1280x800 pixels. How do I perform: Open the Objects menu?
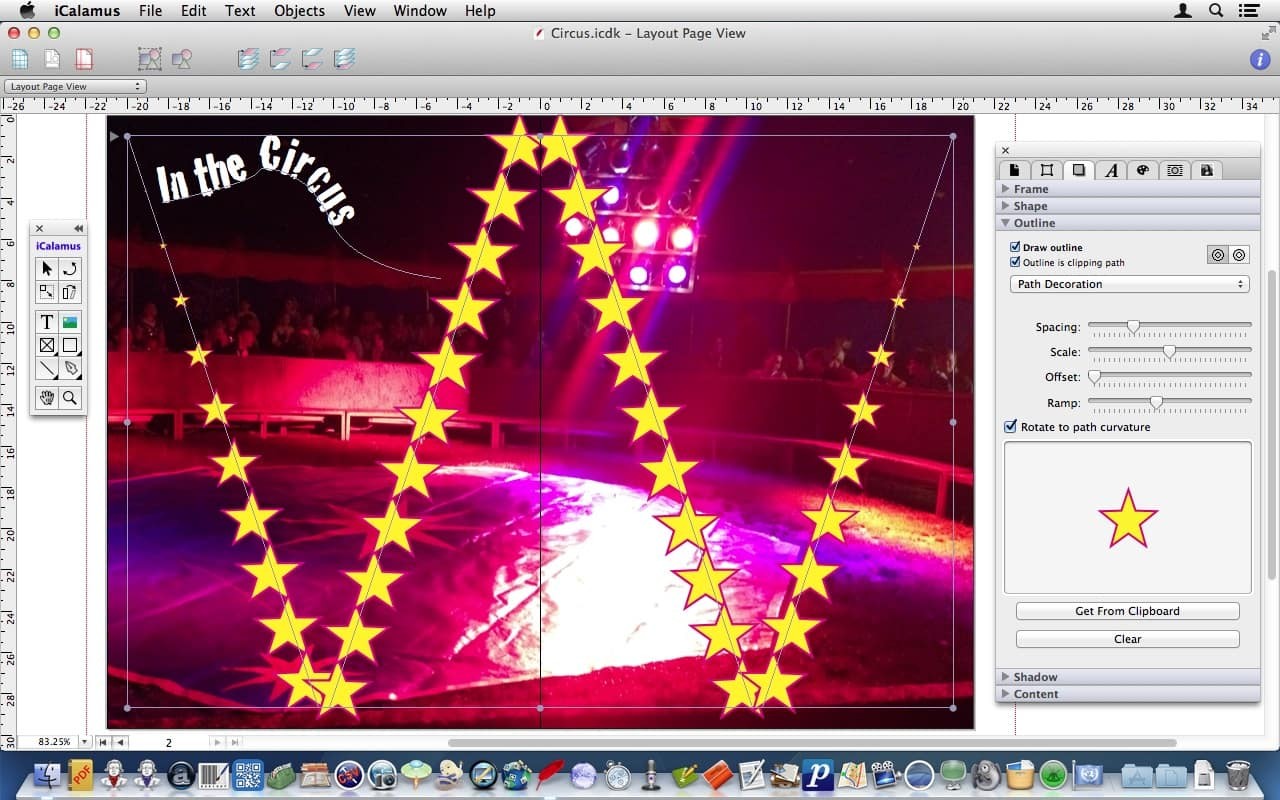coord(299,11)
